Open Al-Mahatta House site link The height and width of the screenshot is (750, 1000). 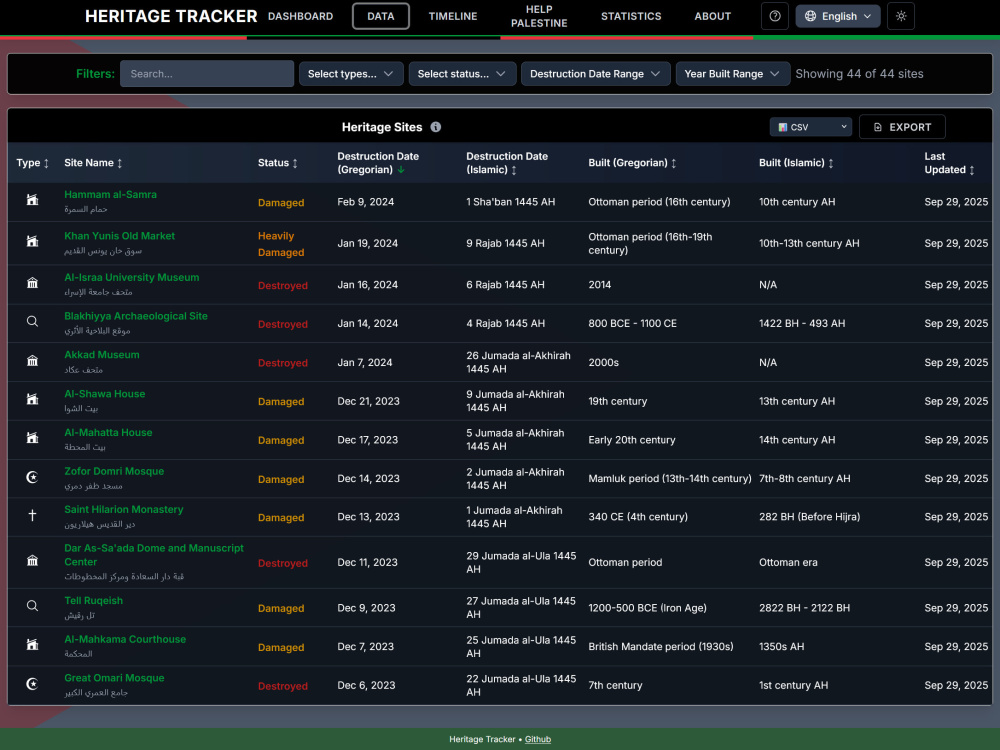[x=108, y=432]
